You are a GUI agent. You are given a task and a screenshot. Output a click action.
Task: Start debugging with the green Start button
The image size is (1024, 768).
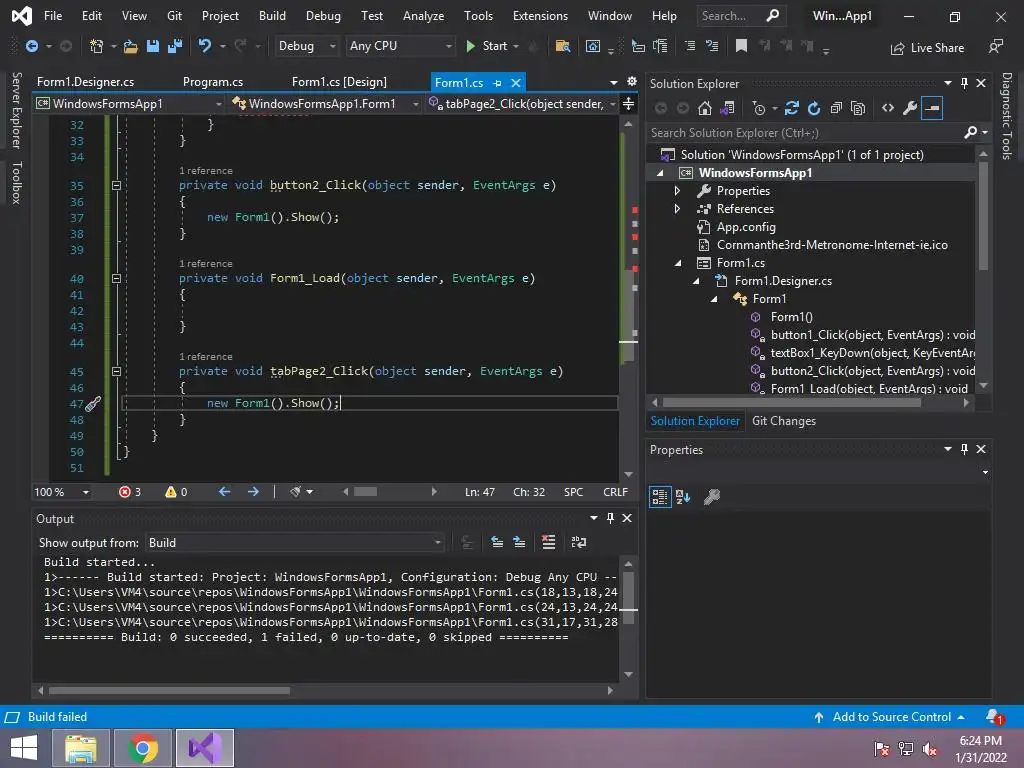486,46
